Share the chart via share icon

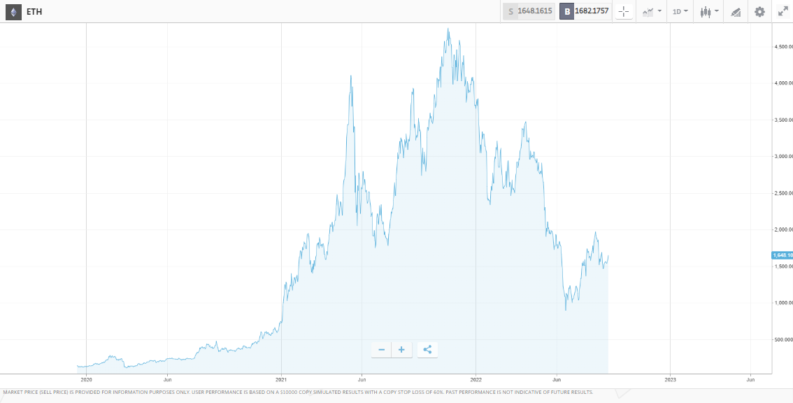pyautogui.click(x=427, y=350)
